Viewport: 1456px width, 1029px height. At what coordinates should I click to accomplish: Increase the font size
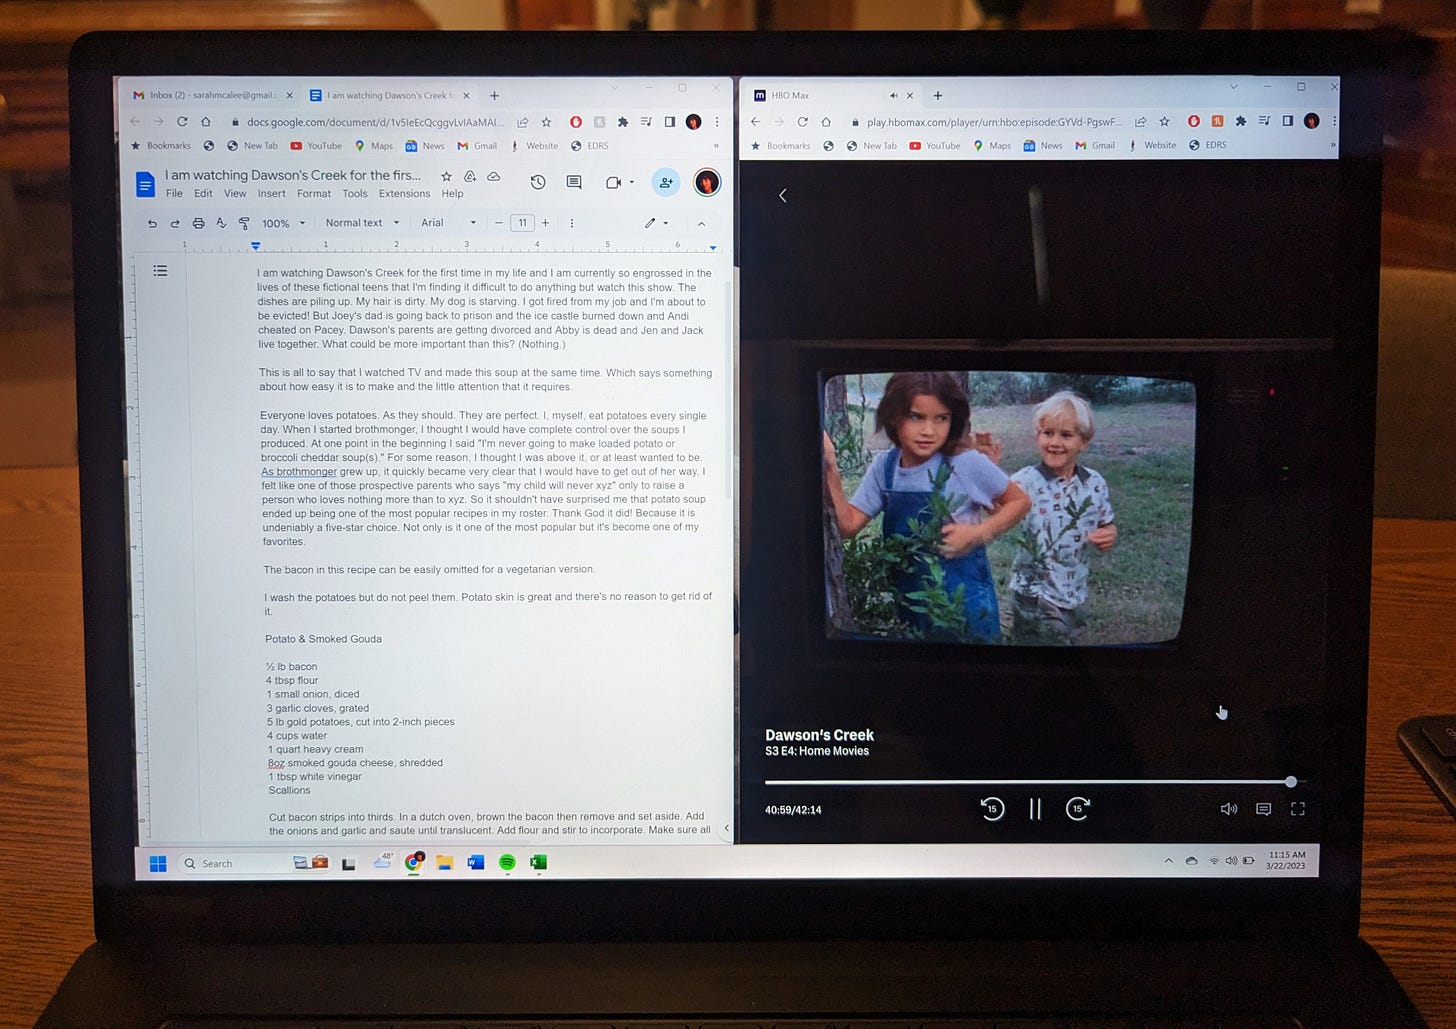point(545,223)
